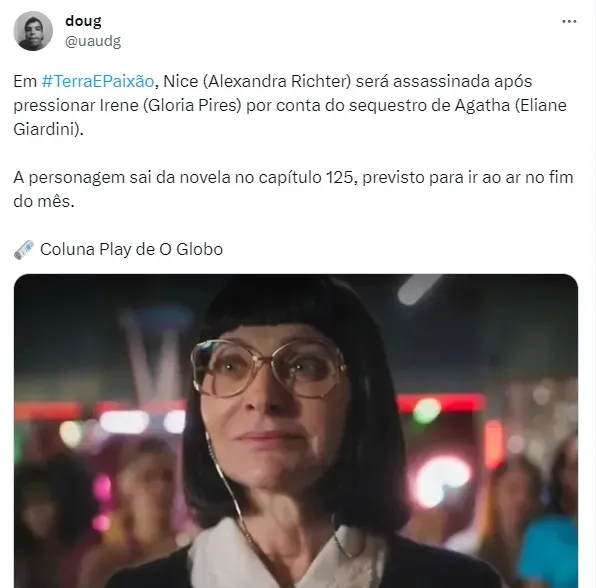
Task: Click the word 'assassinada' in the tweet
Action: pos(436,81)
